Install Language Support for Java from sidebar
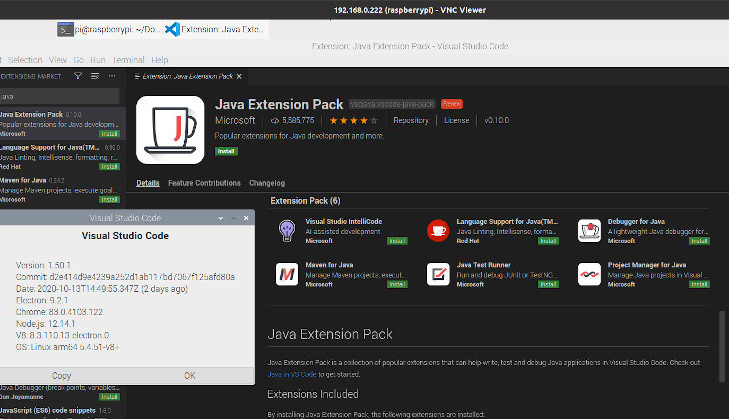This screenshot has height=419, width=729. tap(109, 166)
